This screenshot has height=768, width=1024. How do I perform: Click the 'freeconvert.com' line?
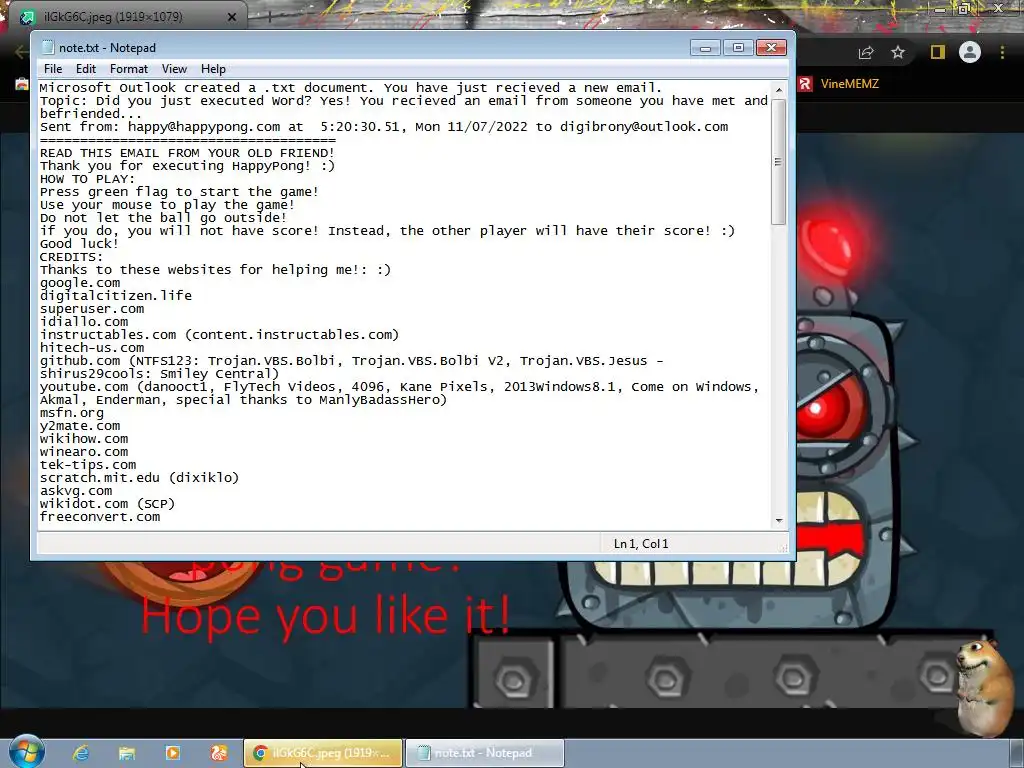99,517
